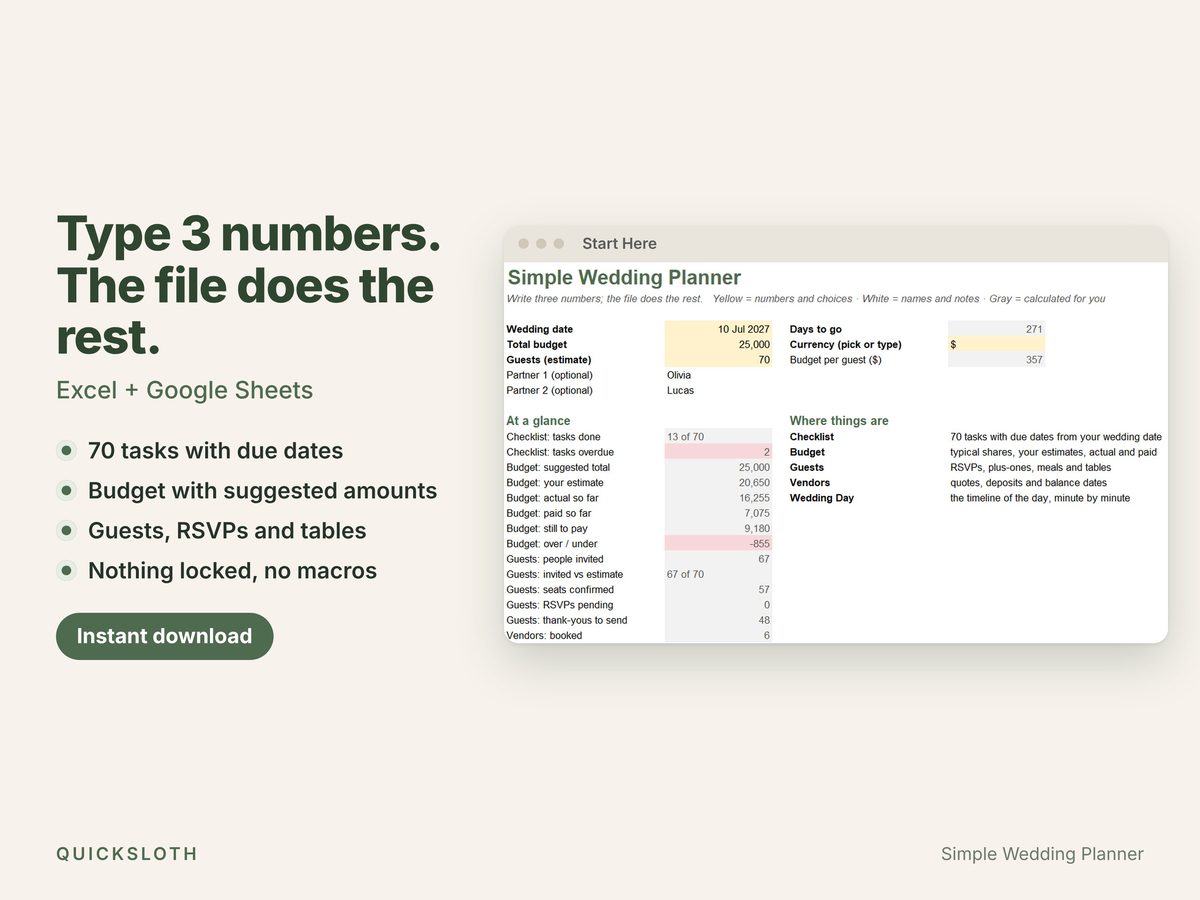Click the Guests, RSVPs and tables bullet
The width and height of the screenshot is (1200, 900).
[227, 531]
